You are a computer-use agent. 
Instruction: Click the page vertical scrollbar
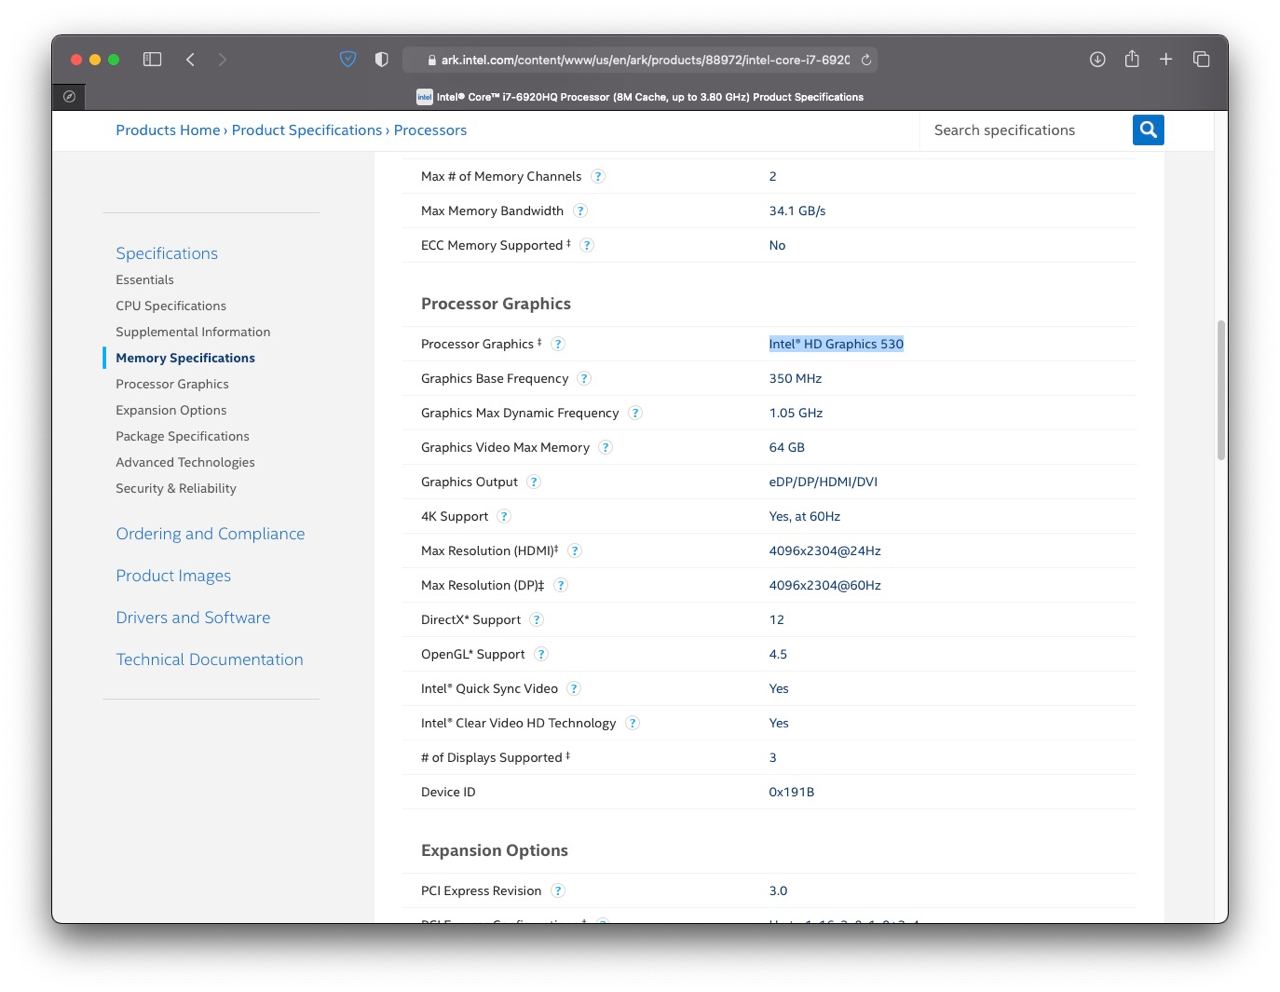[x=1221, y=390]
